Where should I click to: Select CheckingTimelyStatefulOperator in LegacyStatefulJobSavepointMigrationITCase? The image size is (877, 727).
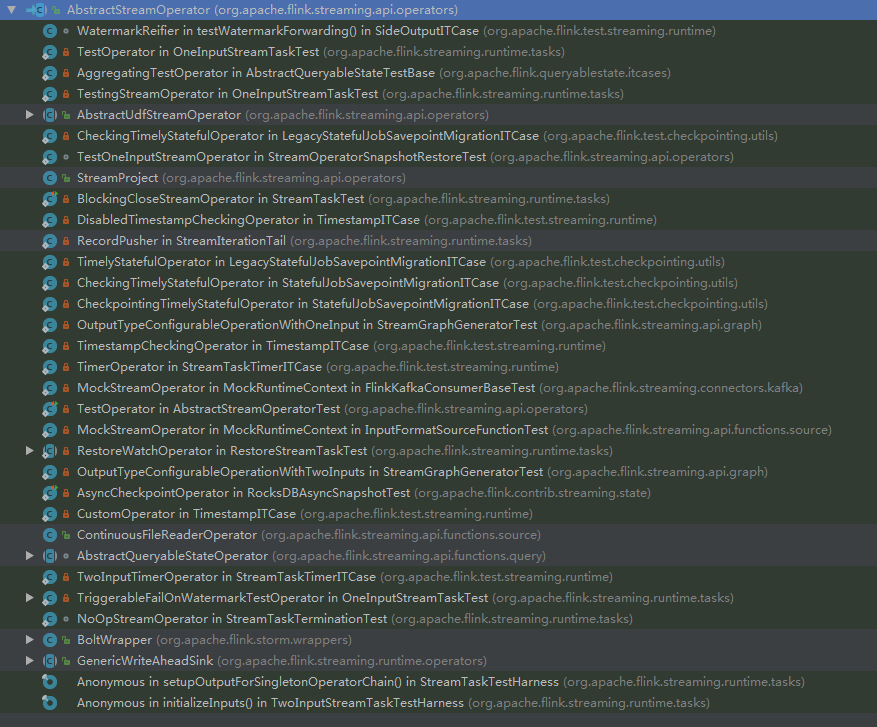click(438, 136)
